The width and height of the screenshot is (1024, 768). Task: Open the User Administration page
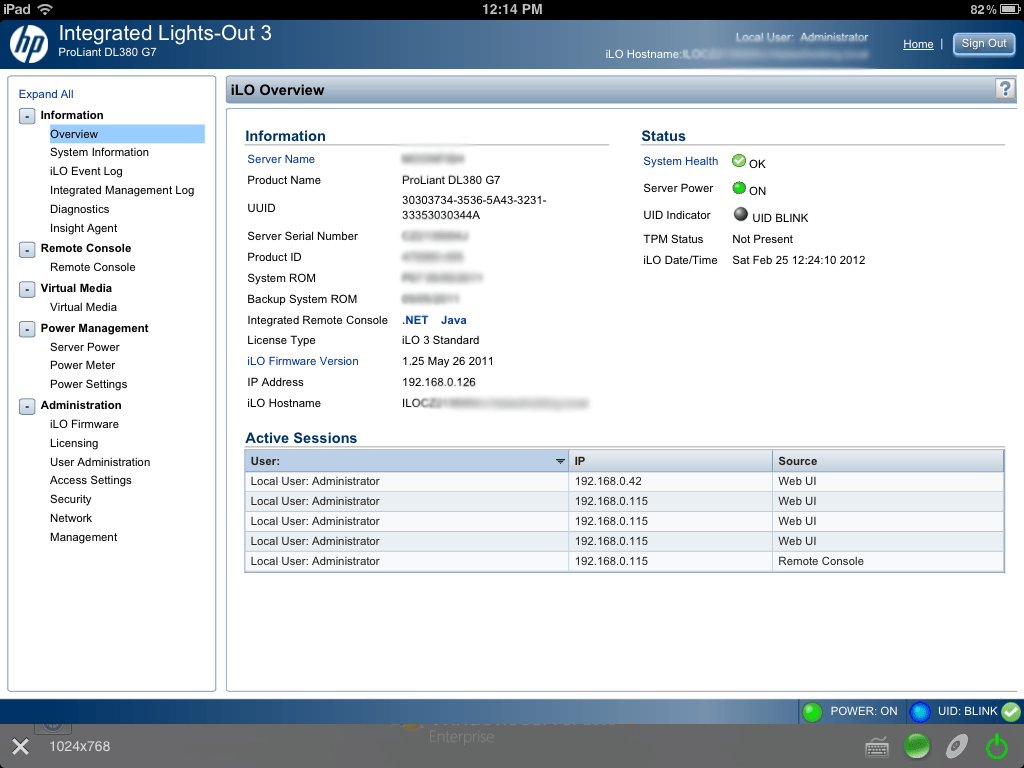click(x=100, y=462)
